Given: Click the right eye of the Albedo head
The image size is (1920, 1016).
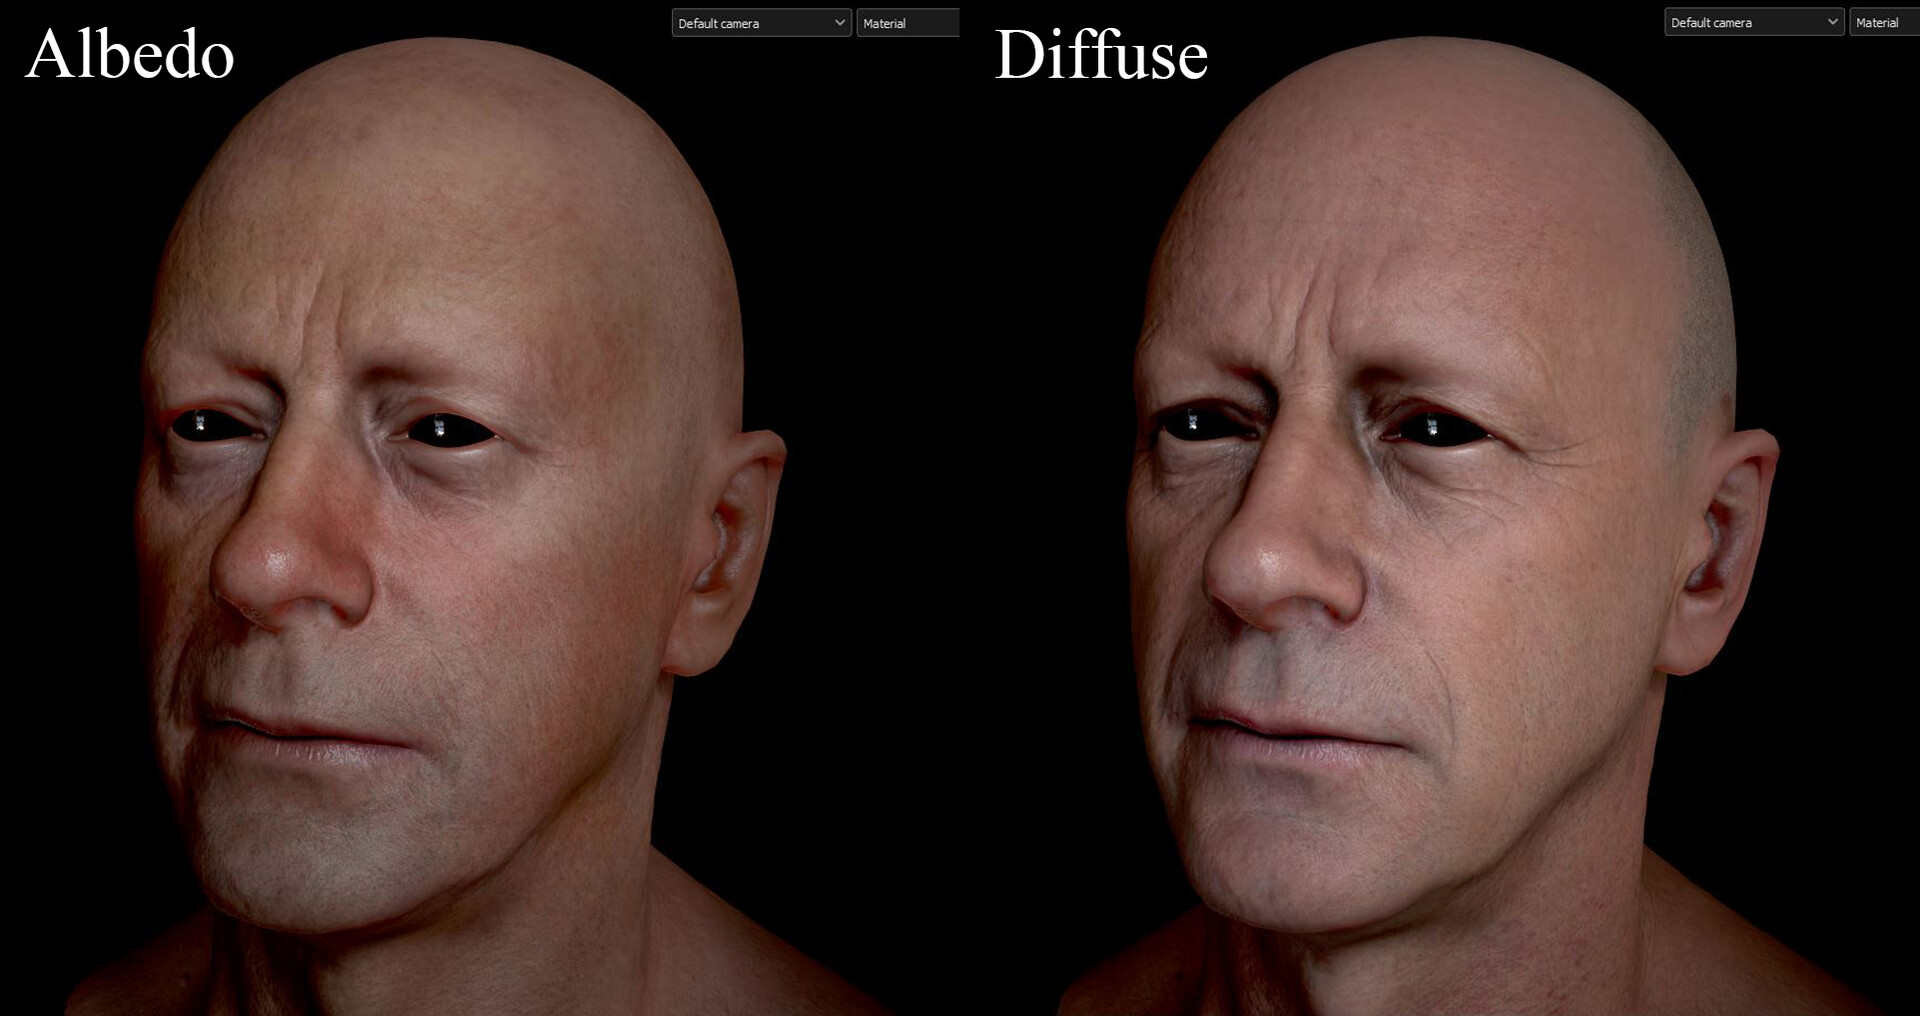Looking at the screenshot, I should tap(450, 425).
